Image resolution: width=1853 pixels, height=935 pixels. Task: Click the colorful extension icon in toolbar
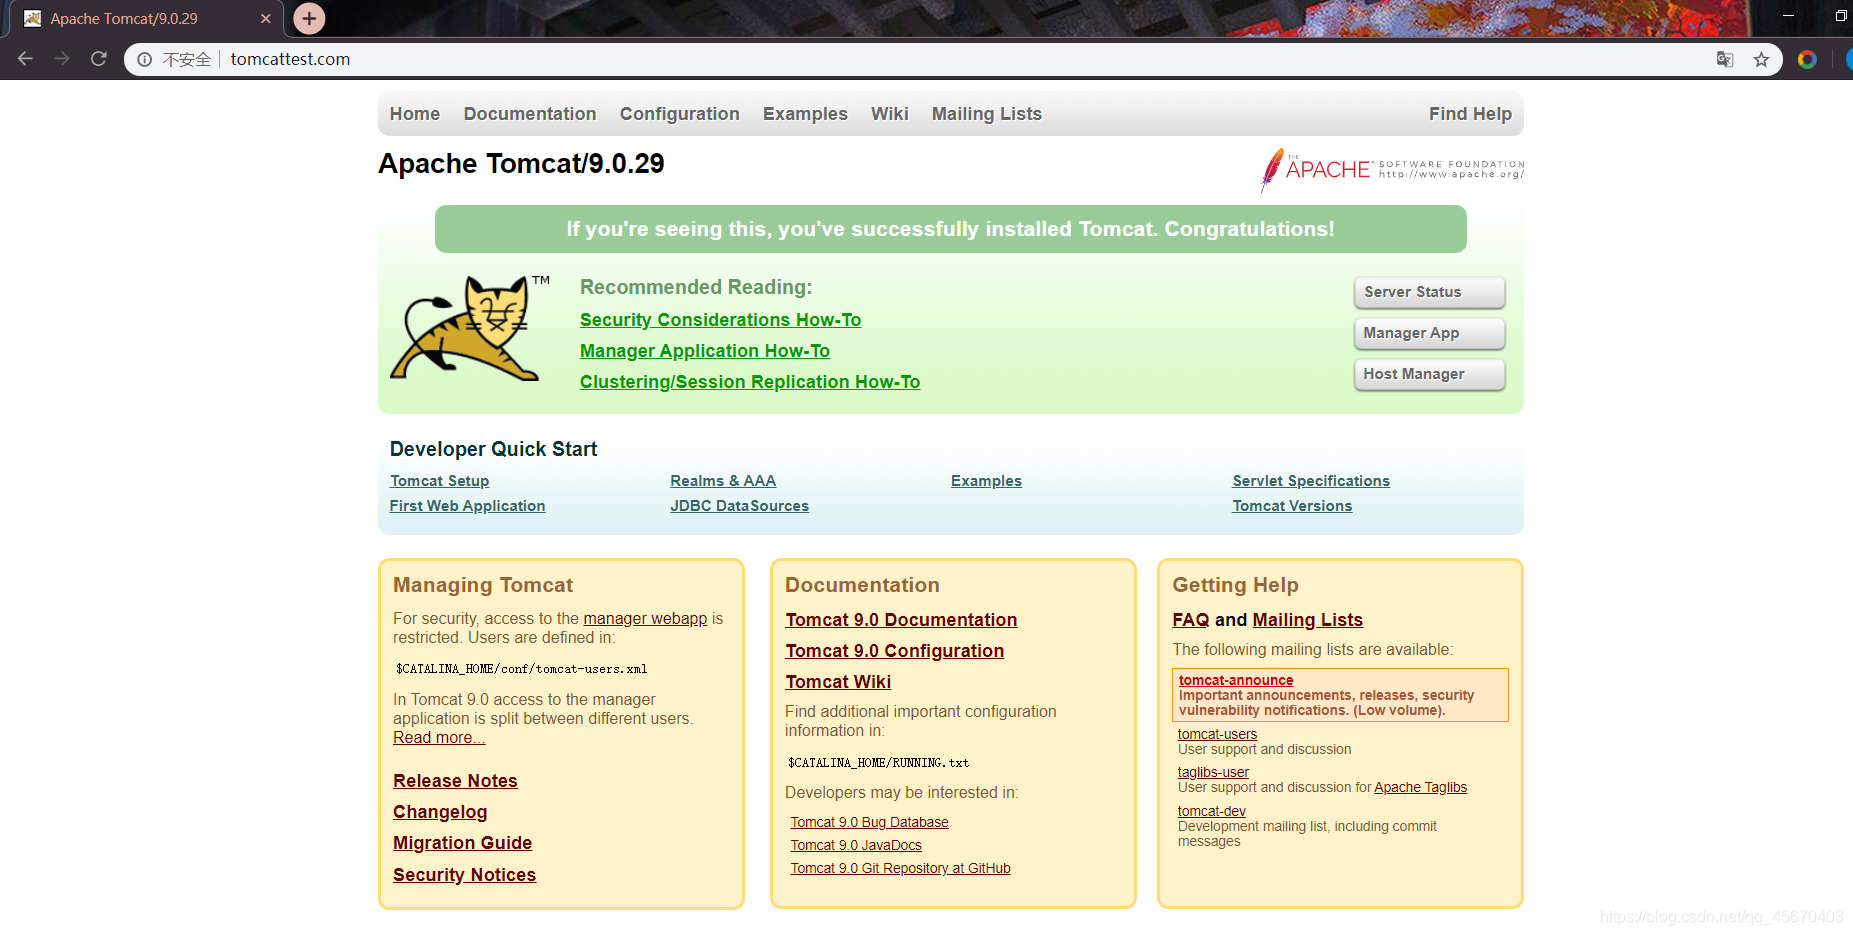point(1807,59)
